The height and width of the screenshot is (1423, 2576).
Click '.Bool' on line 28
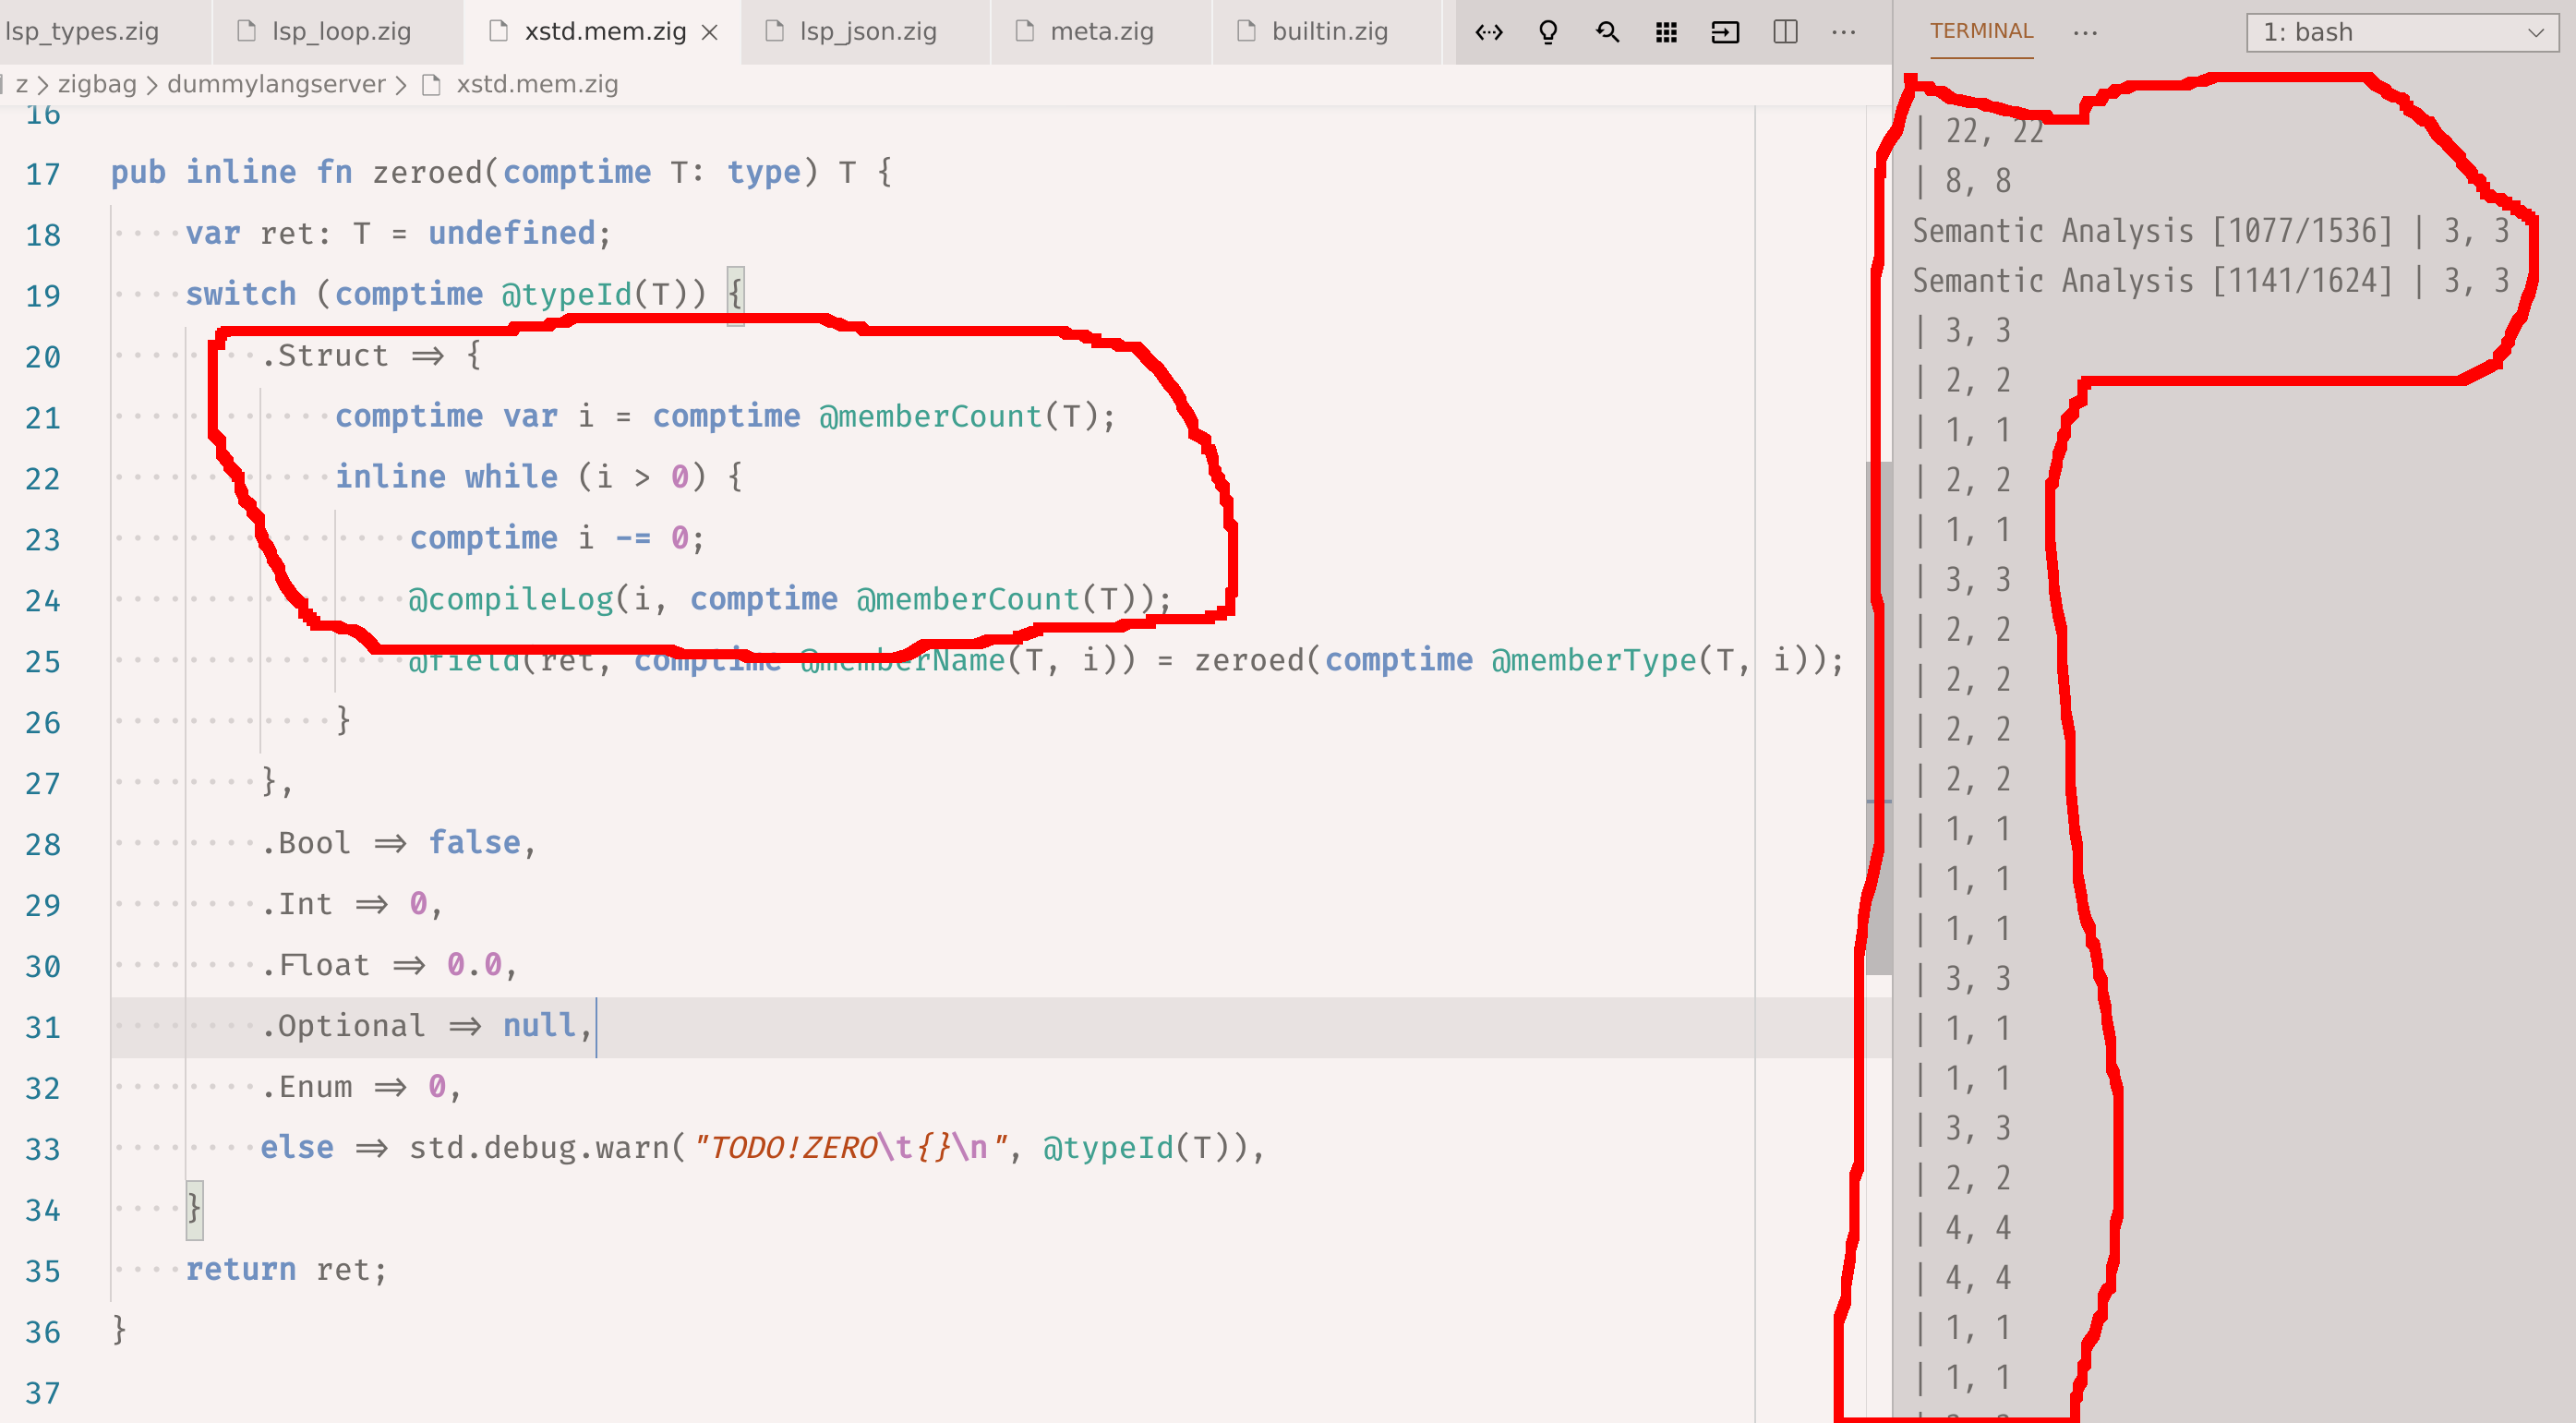point(306,843)
